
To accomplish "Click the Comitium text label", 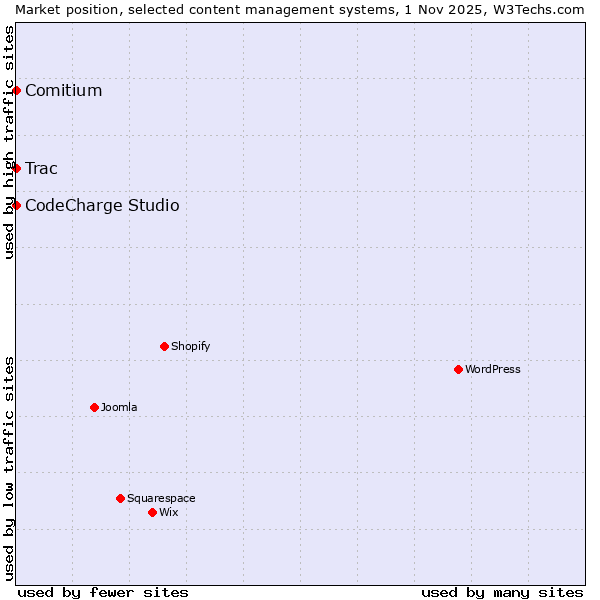I will (x=63, y=91).
